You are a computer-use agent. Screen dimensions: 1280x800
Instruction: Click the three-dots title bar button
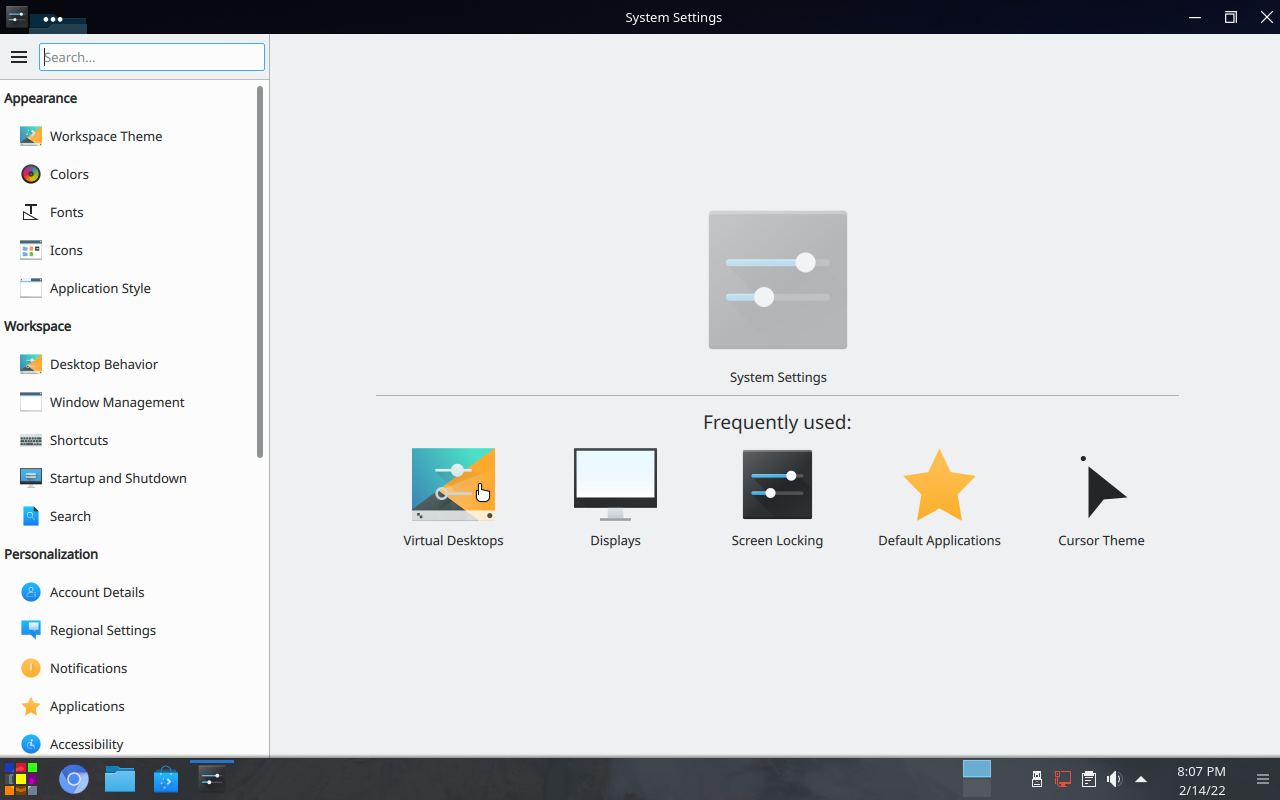pyautogui.click(x=53, y=18)
